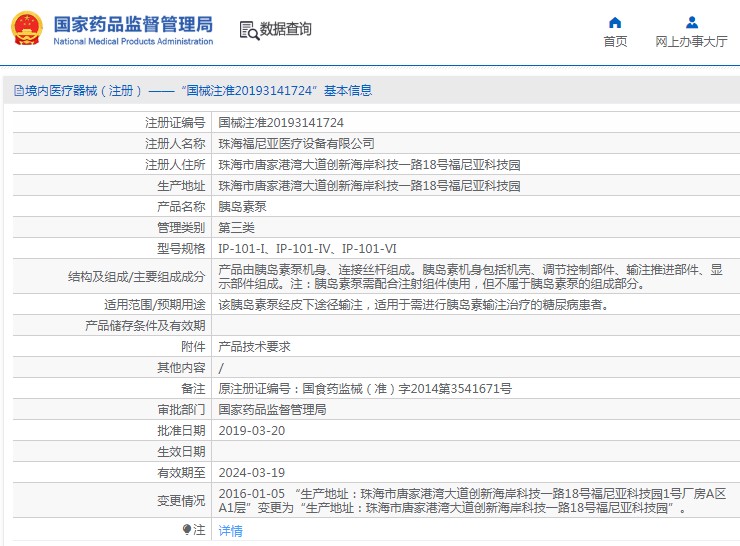Image resolution: width=740 pixels, height=546 pixels.
Task: Open the data query magnifier icon
Action: pyautogui.click(x=249, y=30)
